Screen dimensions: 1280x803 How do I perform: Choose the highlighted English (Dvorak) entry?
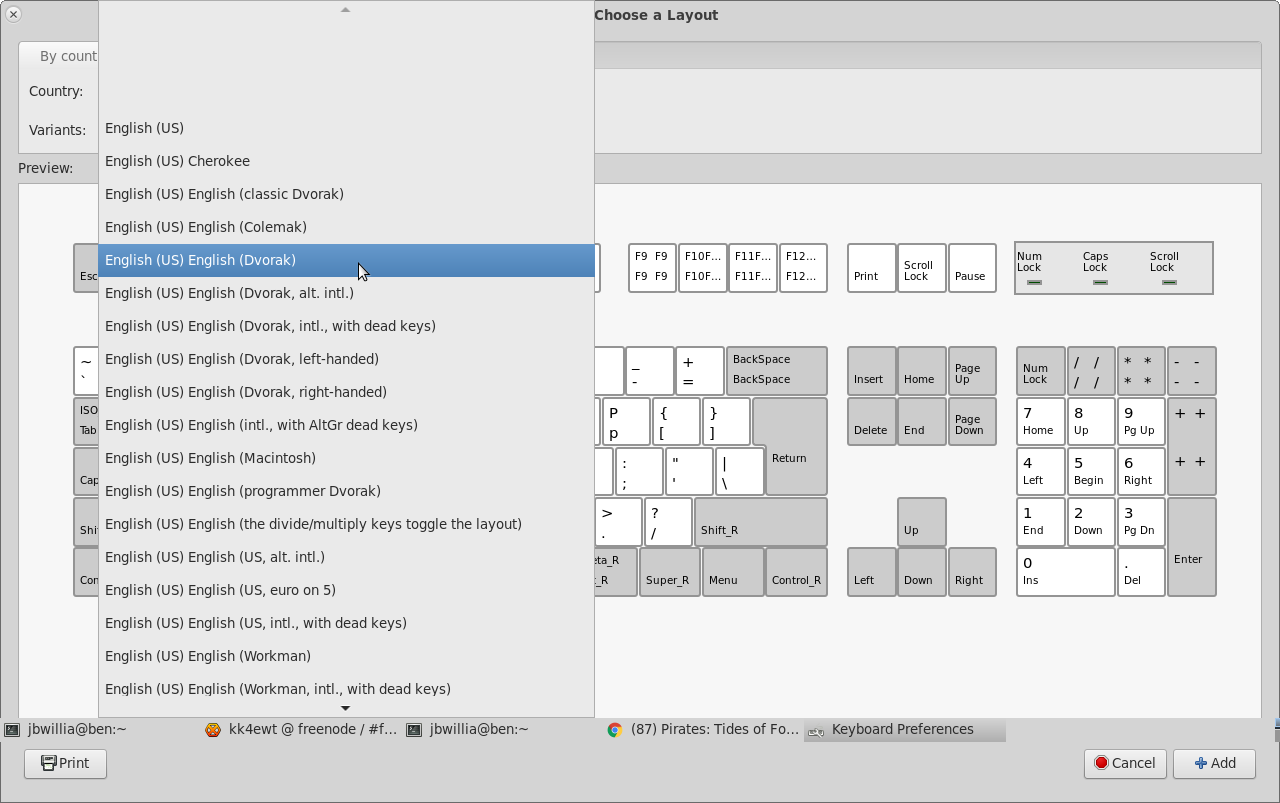[x=346, y=260]
